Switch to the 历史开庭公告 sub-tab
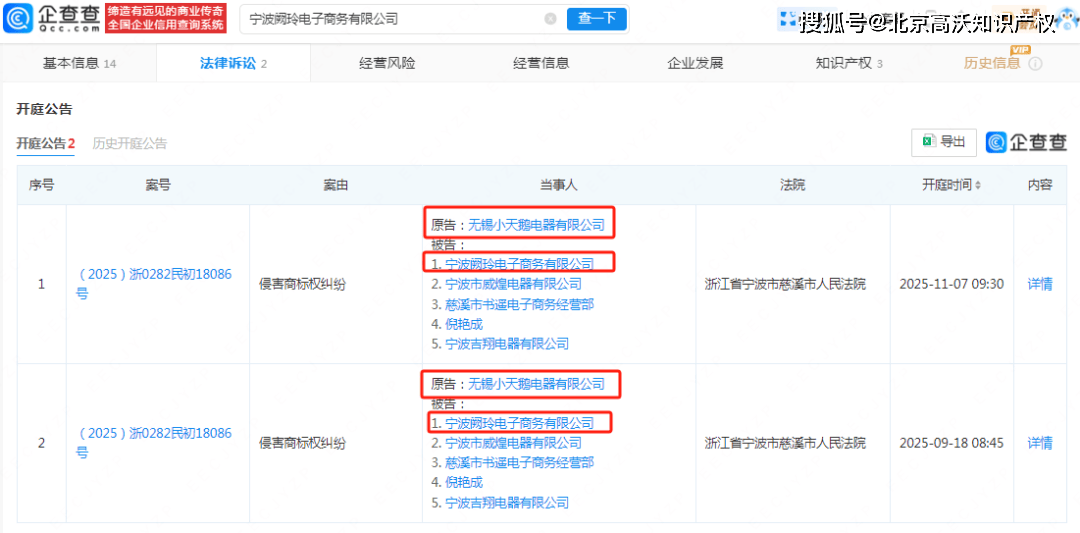Image resolution: width=1080 pixels, height=533 pixels. coord(130,143)
